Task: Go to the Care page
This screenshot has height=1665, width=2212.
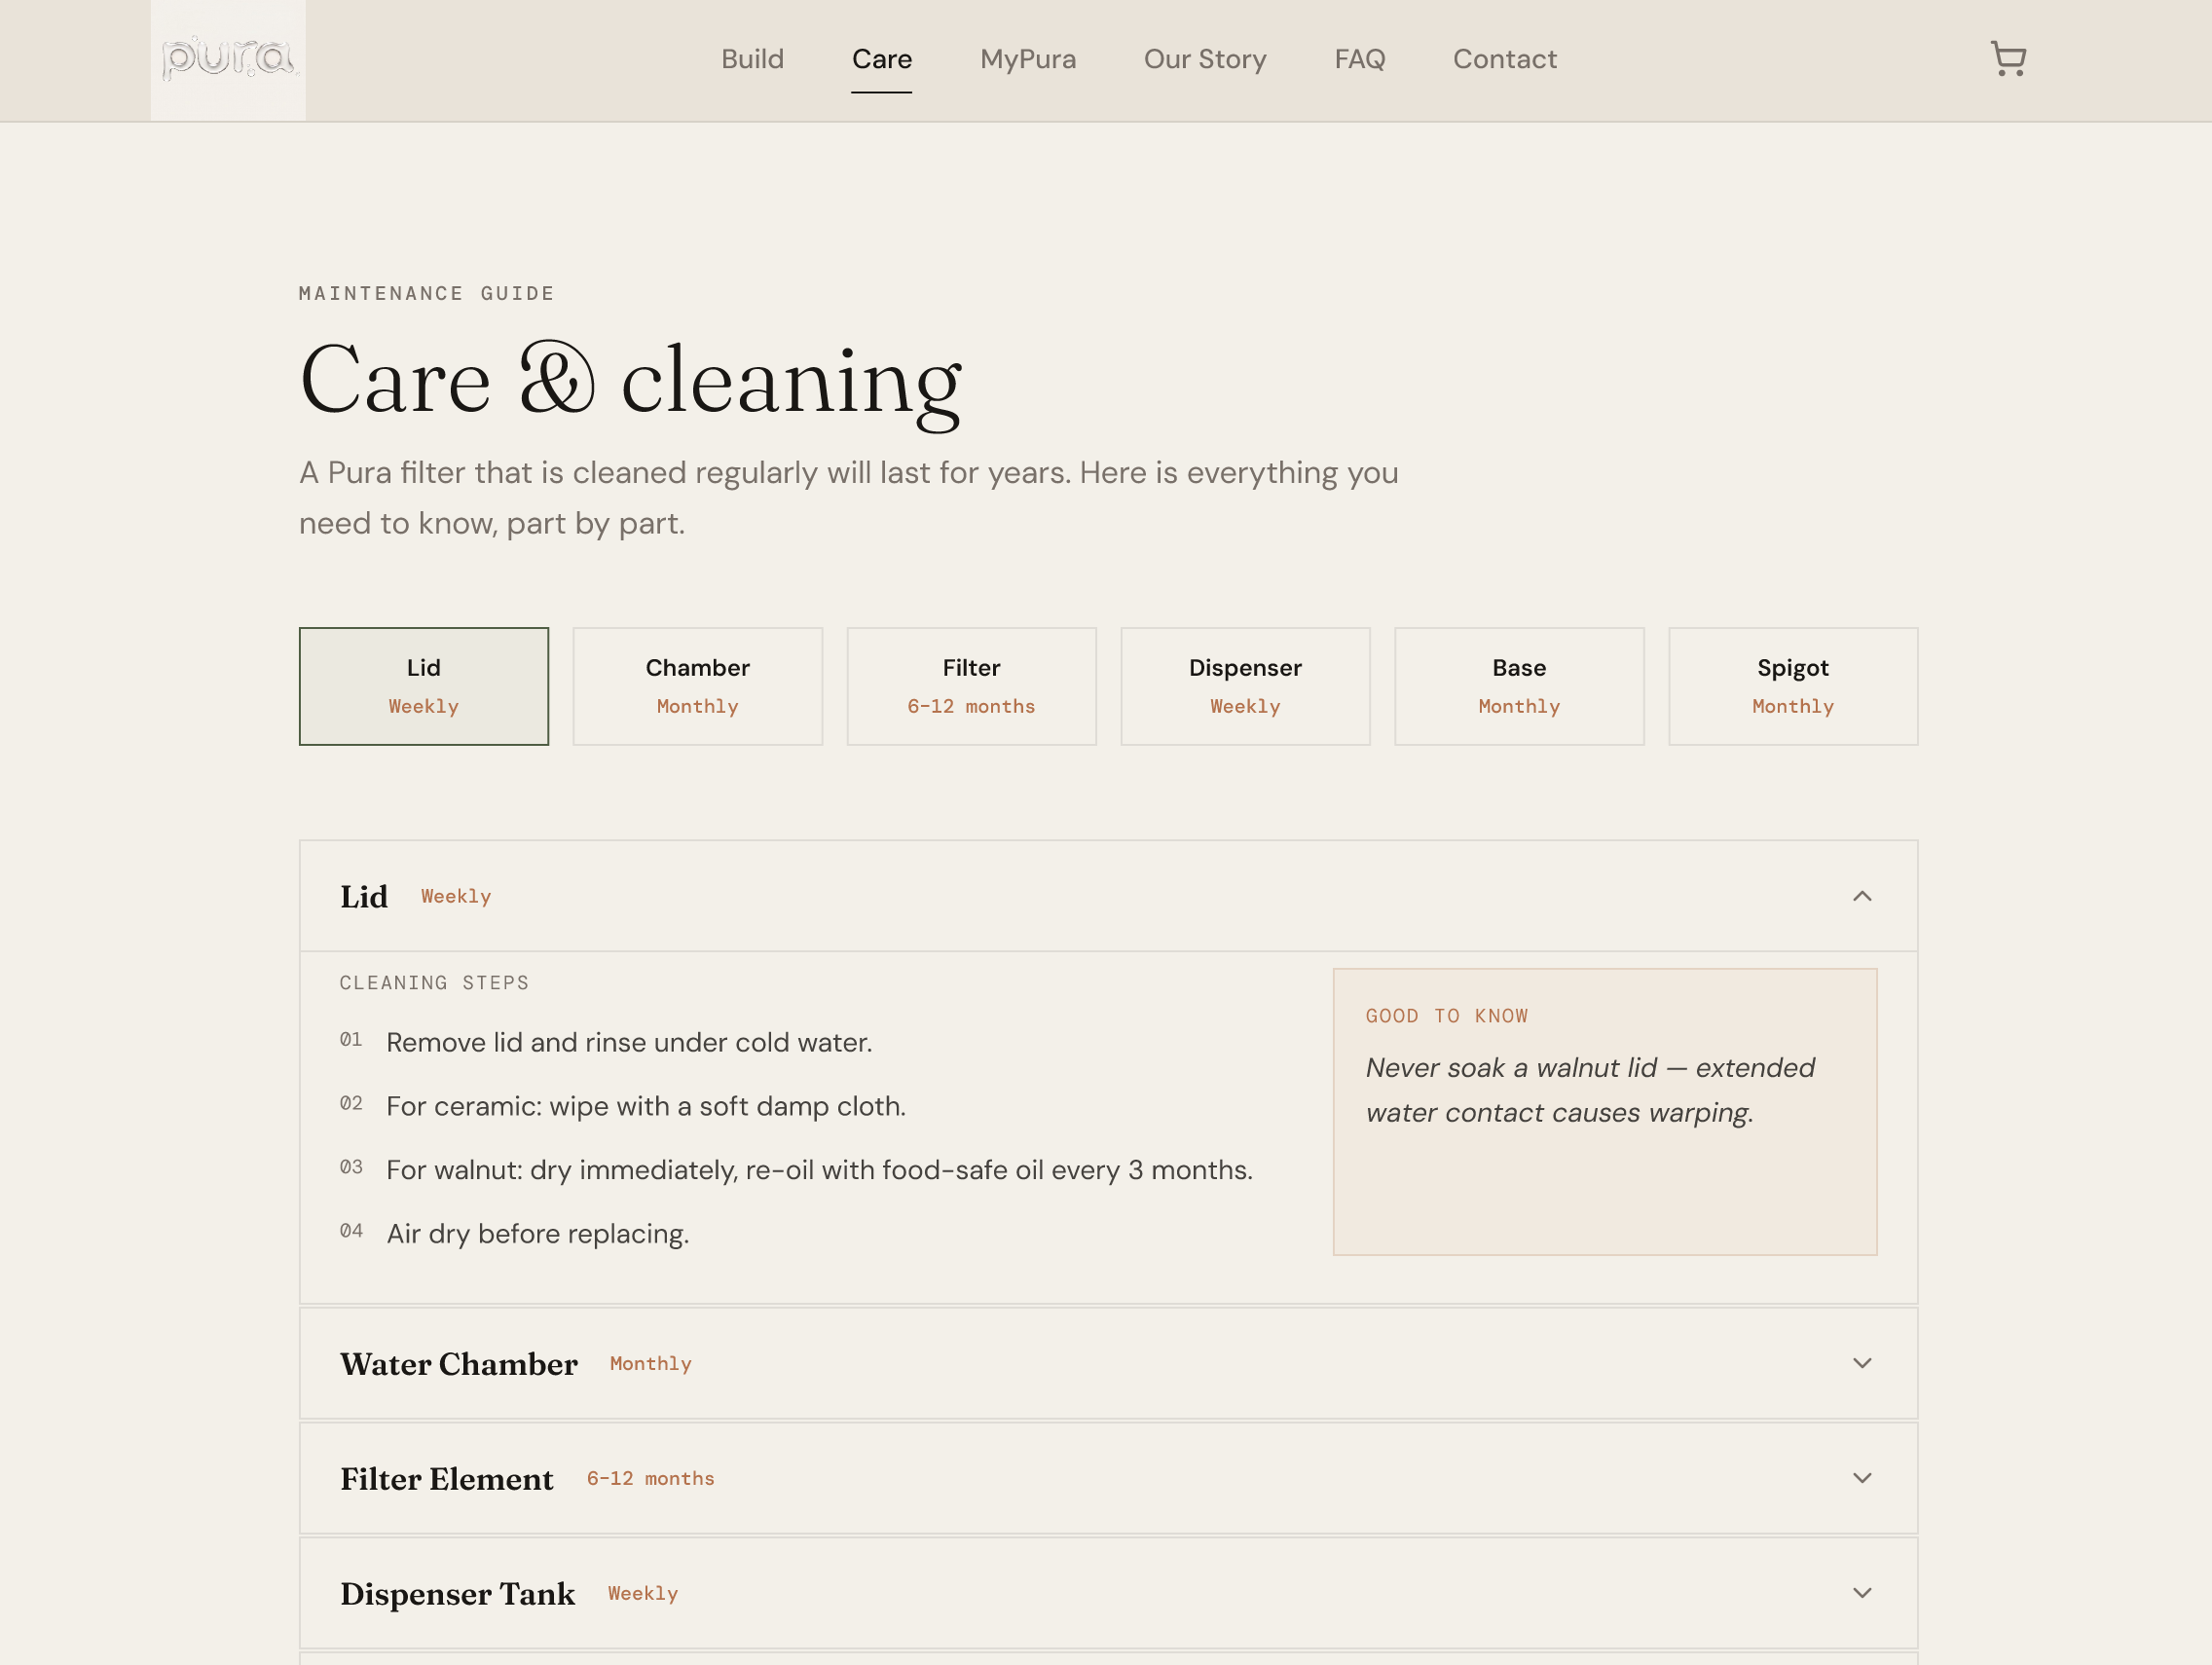Action: click(x=881, y=59)
